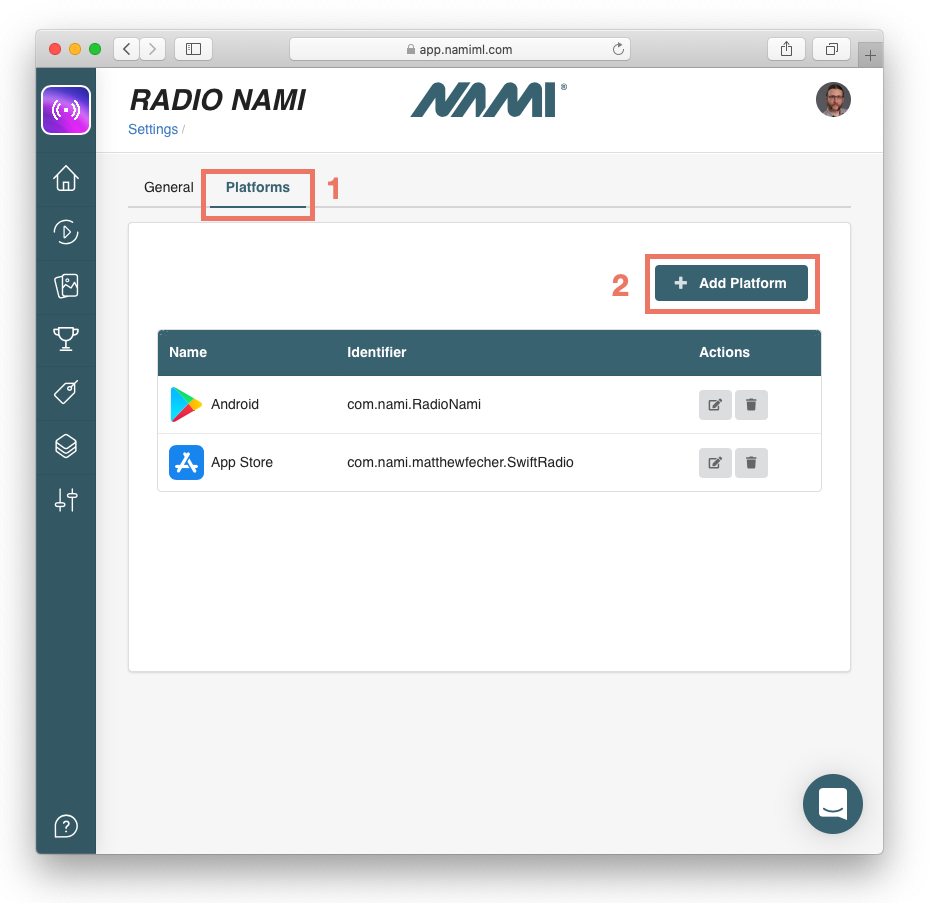Click the Actions column header
Viewport: 930px width, 903px height.
724,352
